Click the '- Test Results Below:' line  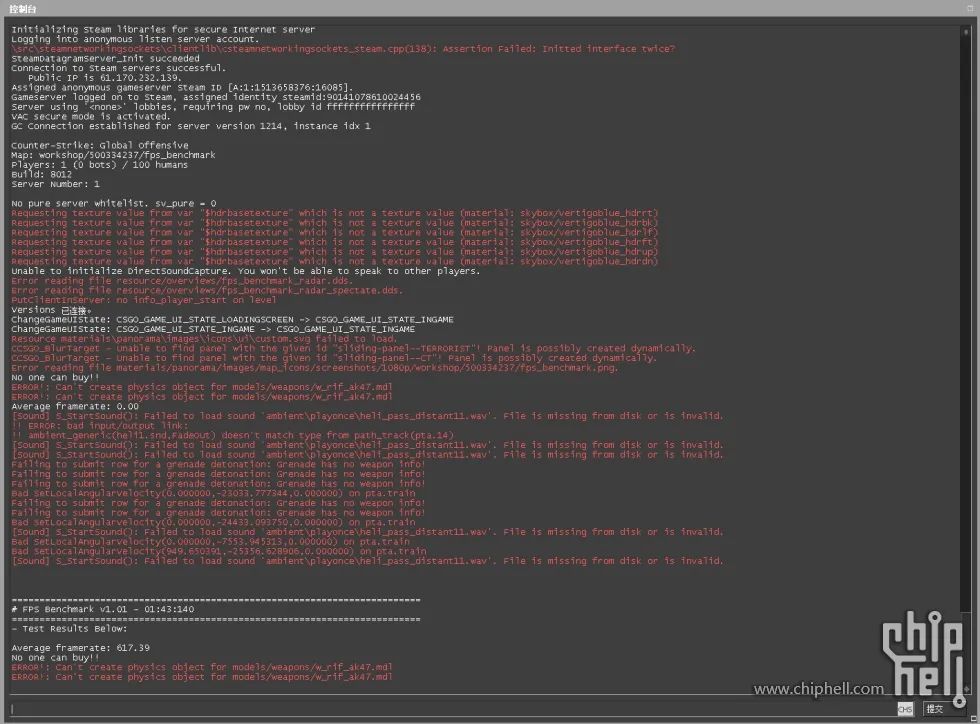click(69, 628)
